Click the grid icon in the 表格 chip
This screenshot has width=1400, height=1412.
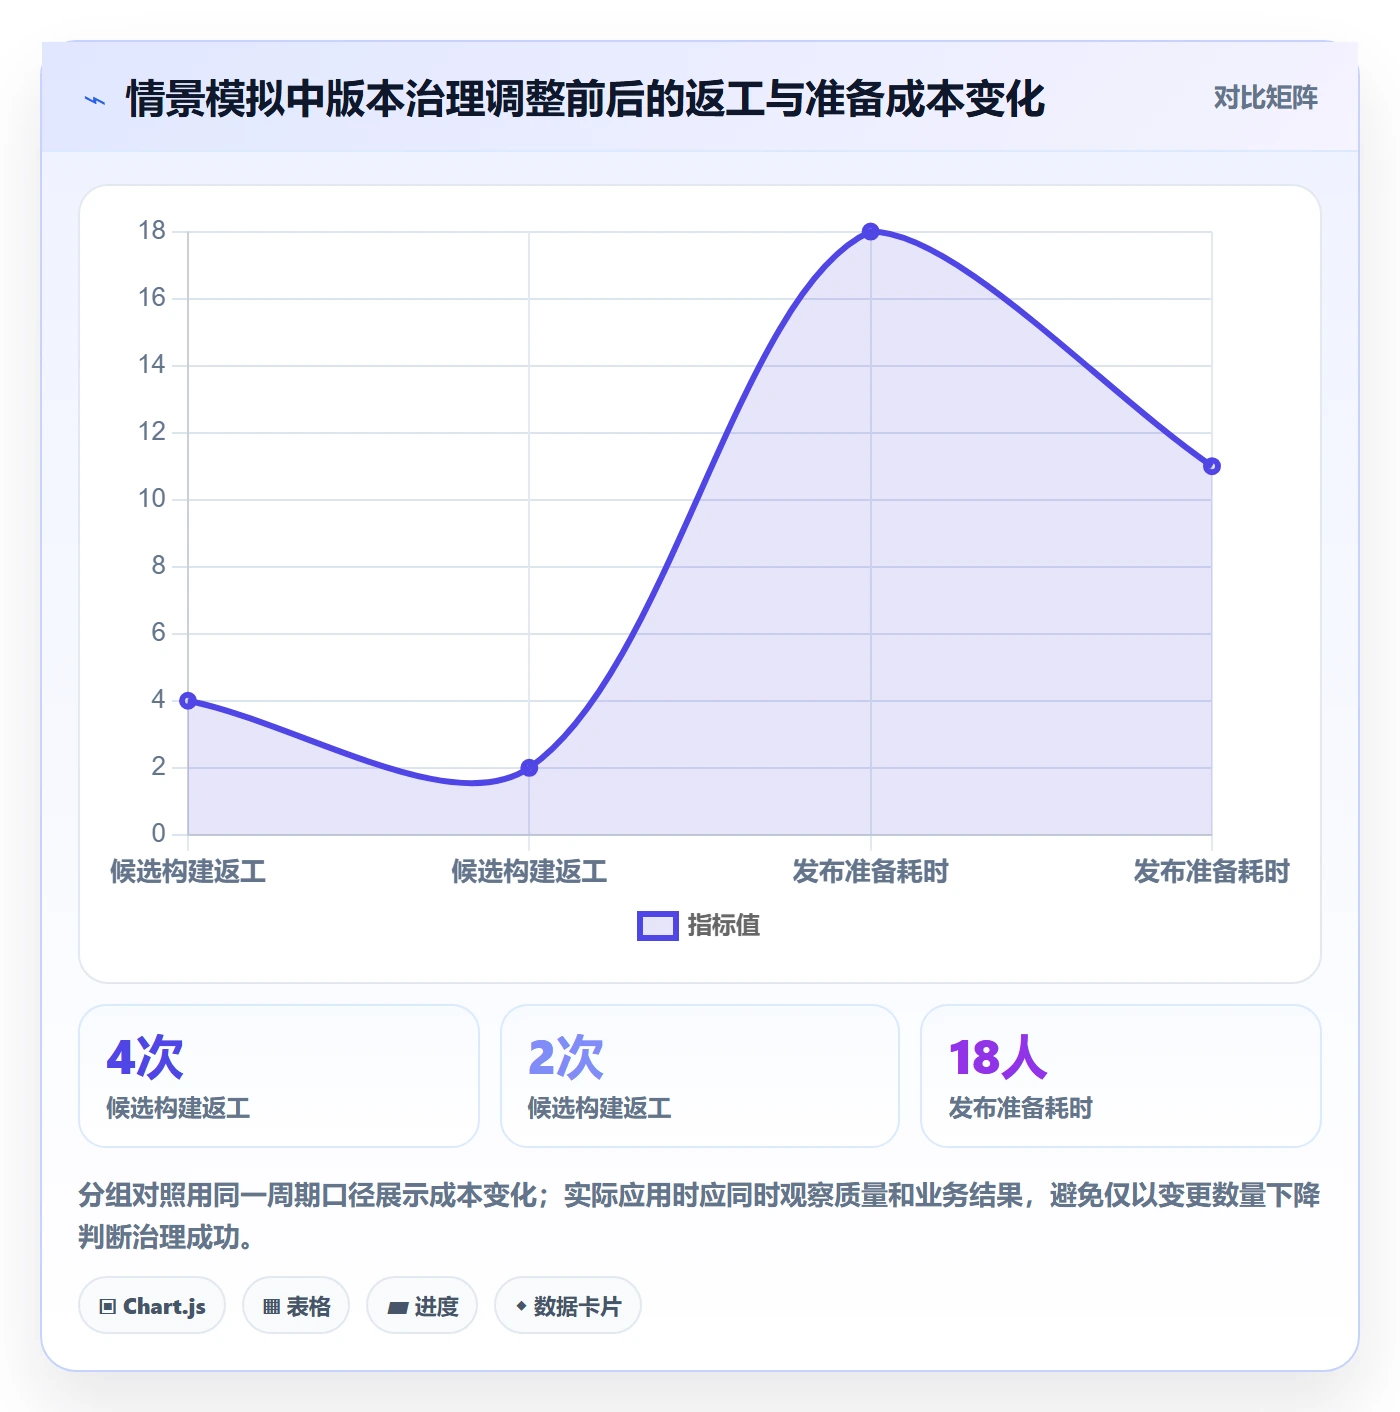pyautogui.click(x=271, y=1307)
